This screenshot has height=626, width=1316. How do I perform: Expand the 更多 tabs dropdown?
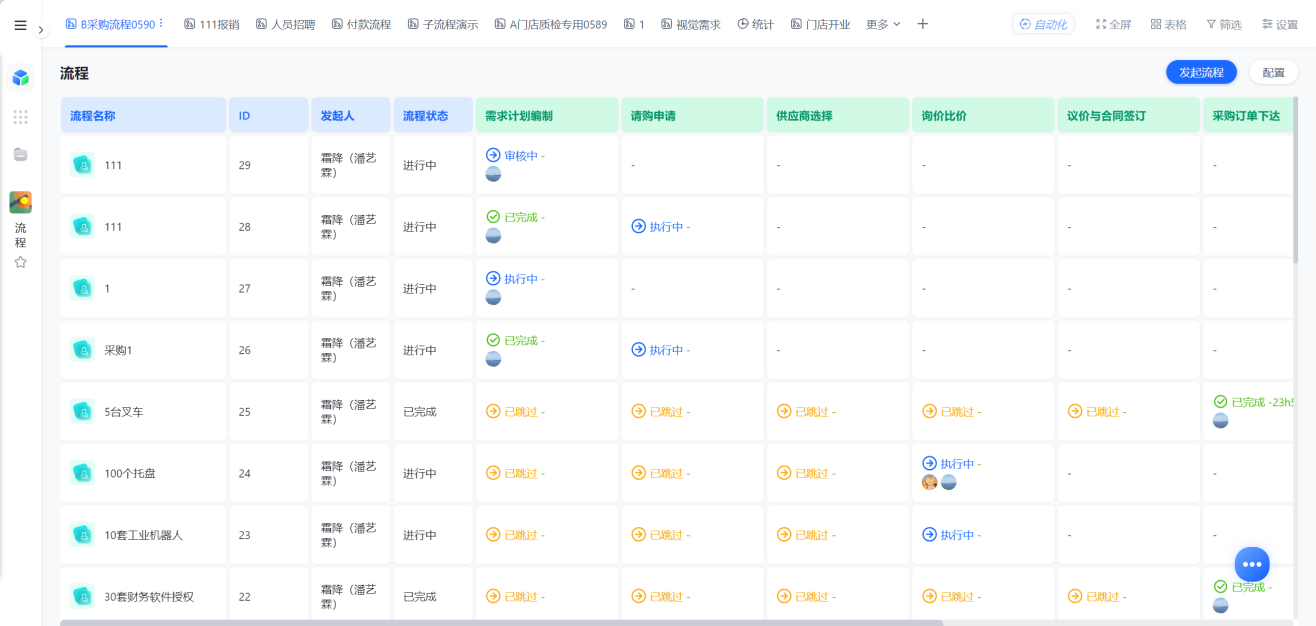(883, 24)
